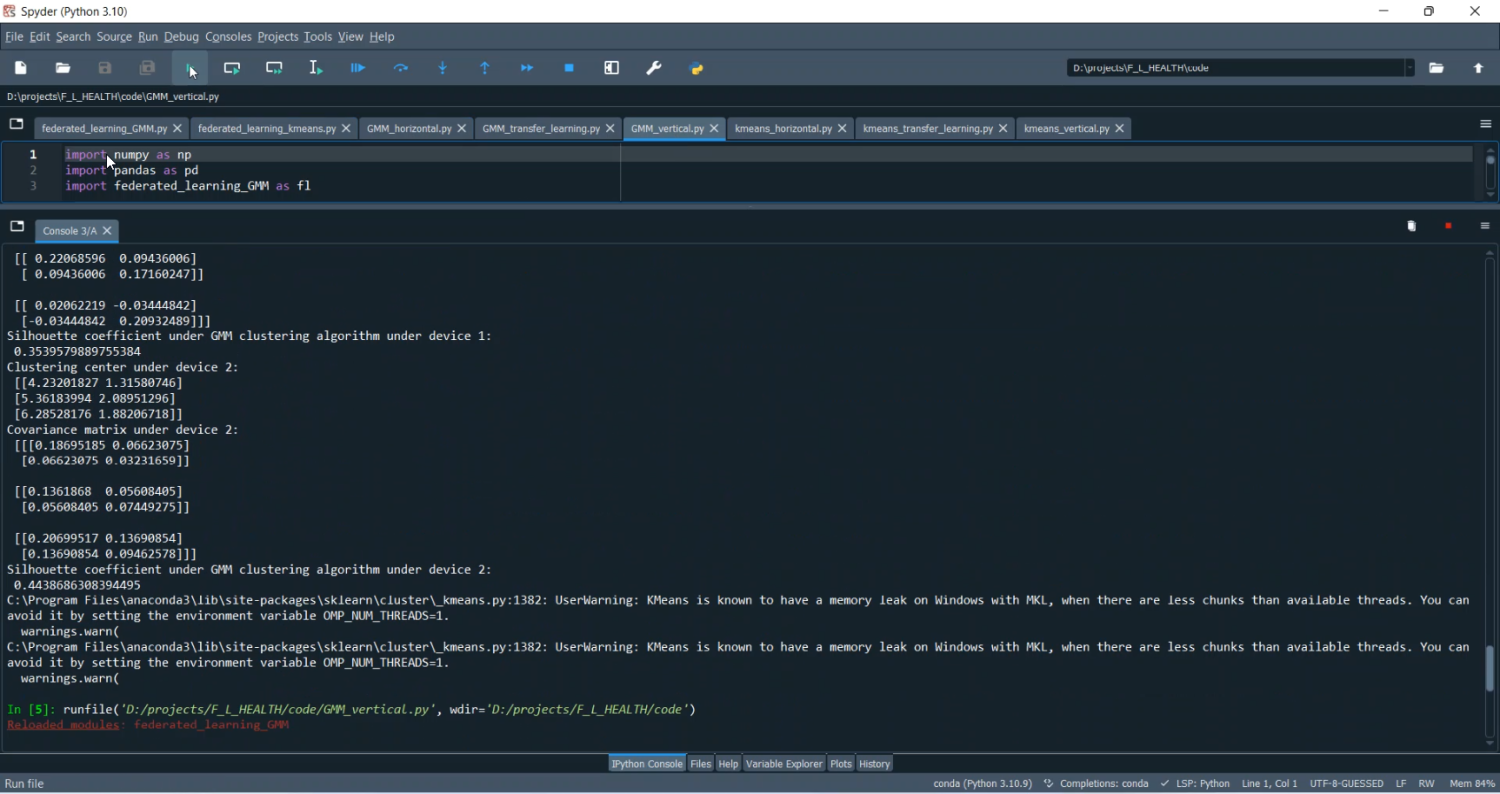The width and height of the screenshot is (1500, 794).
Task: Open Preferences via the wrench icon
Action: tap(654, 68)
